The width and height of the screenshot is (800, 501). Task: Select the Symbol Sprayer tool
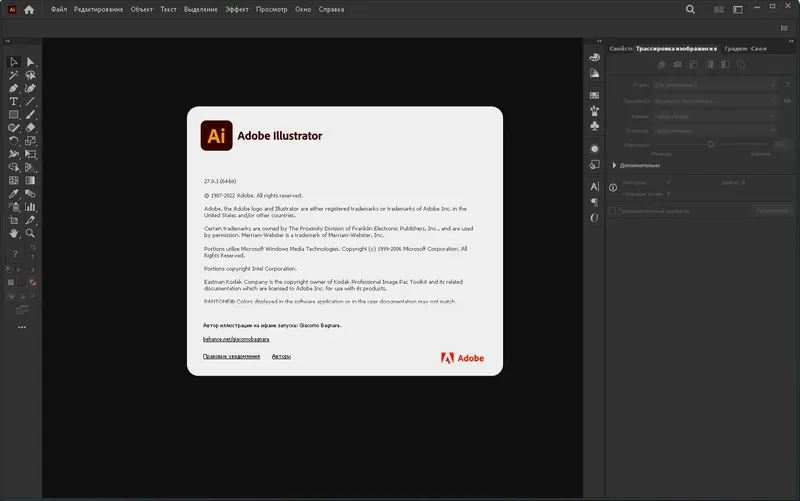14,207
